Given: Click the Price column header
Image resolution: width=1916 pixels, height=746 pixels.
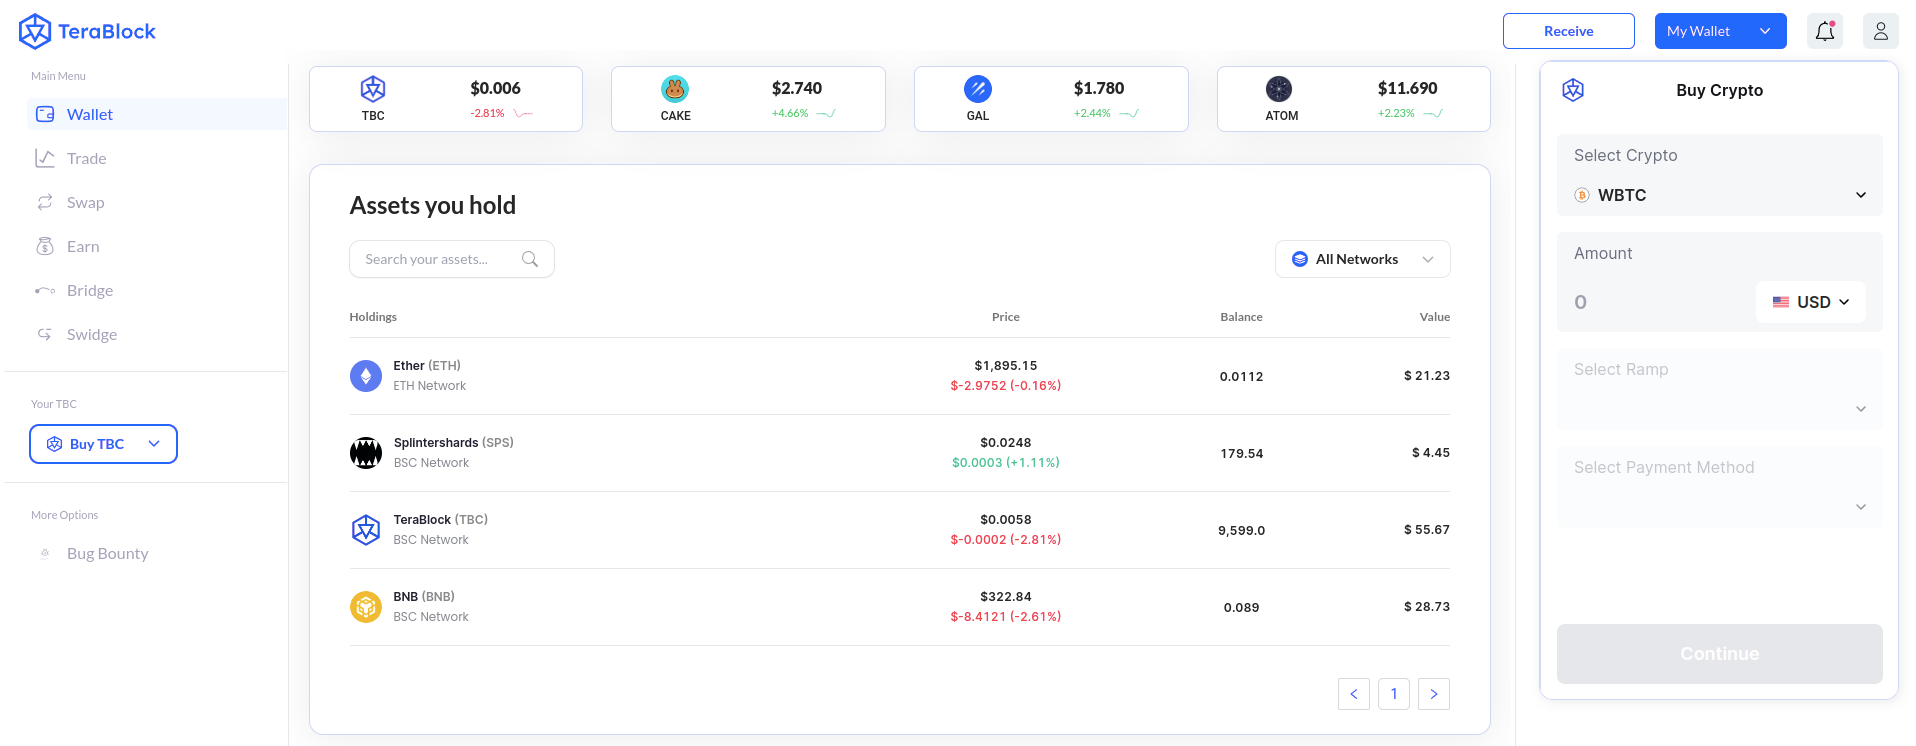Looking at the screenshot, I should point(1006,317).
